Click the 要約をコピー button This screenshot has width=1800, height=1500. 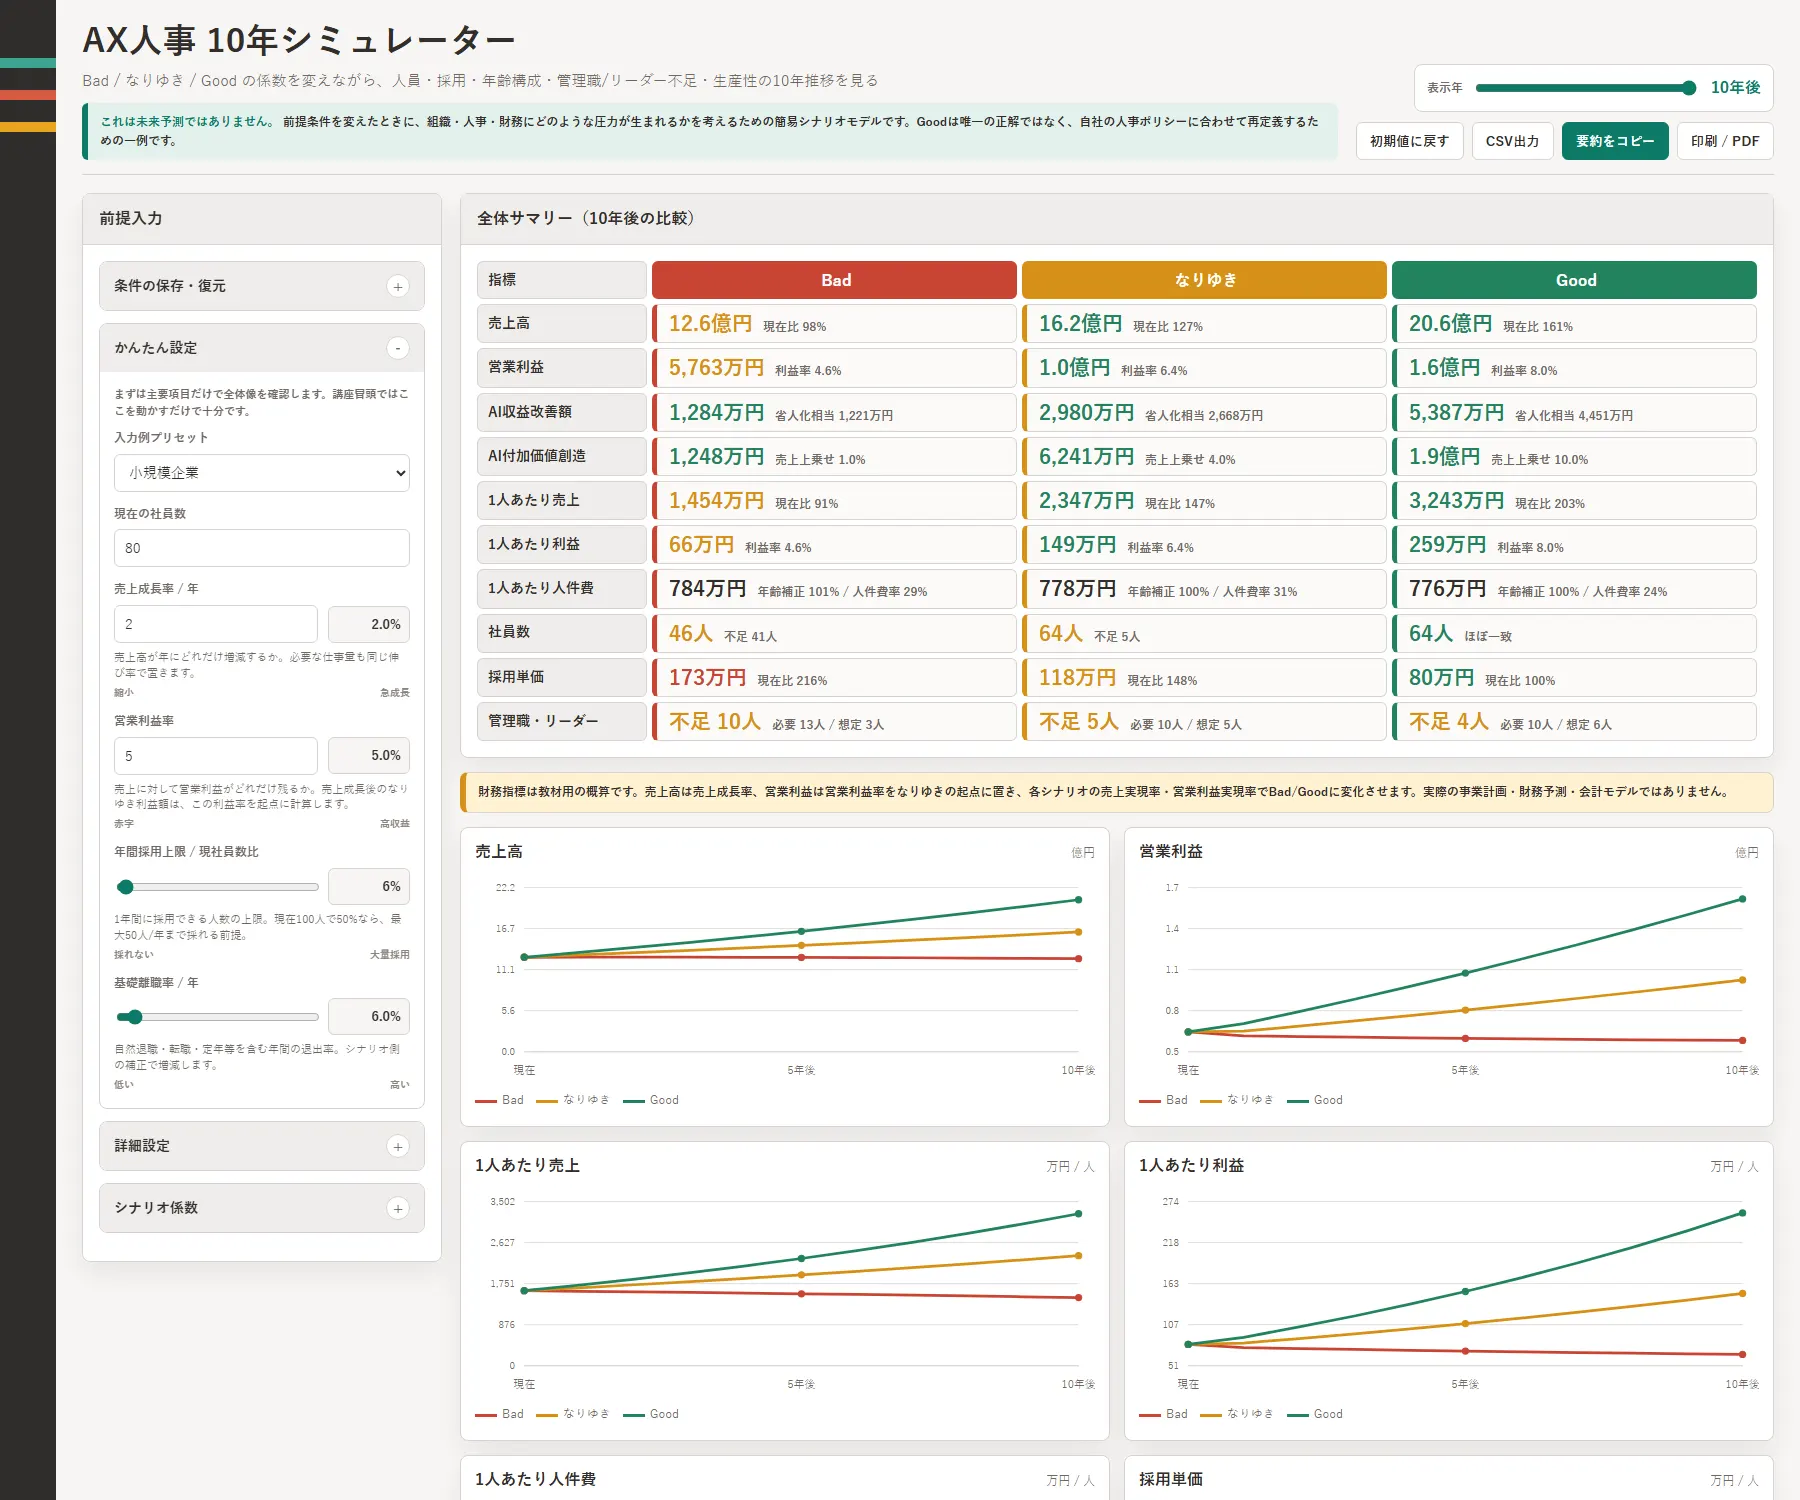pyautogui.click(x=1615, y=141)
